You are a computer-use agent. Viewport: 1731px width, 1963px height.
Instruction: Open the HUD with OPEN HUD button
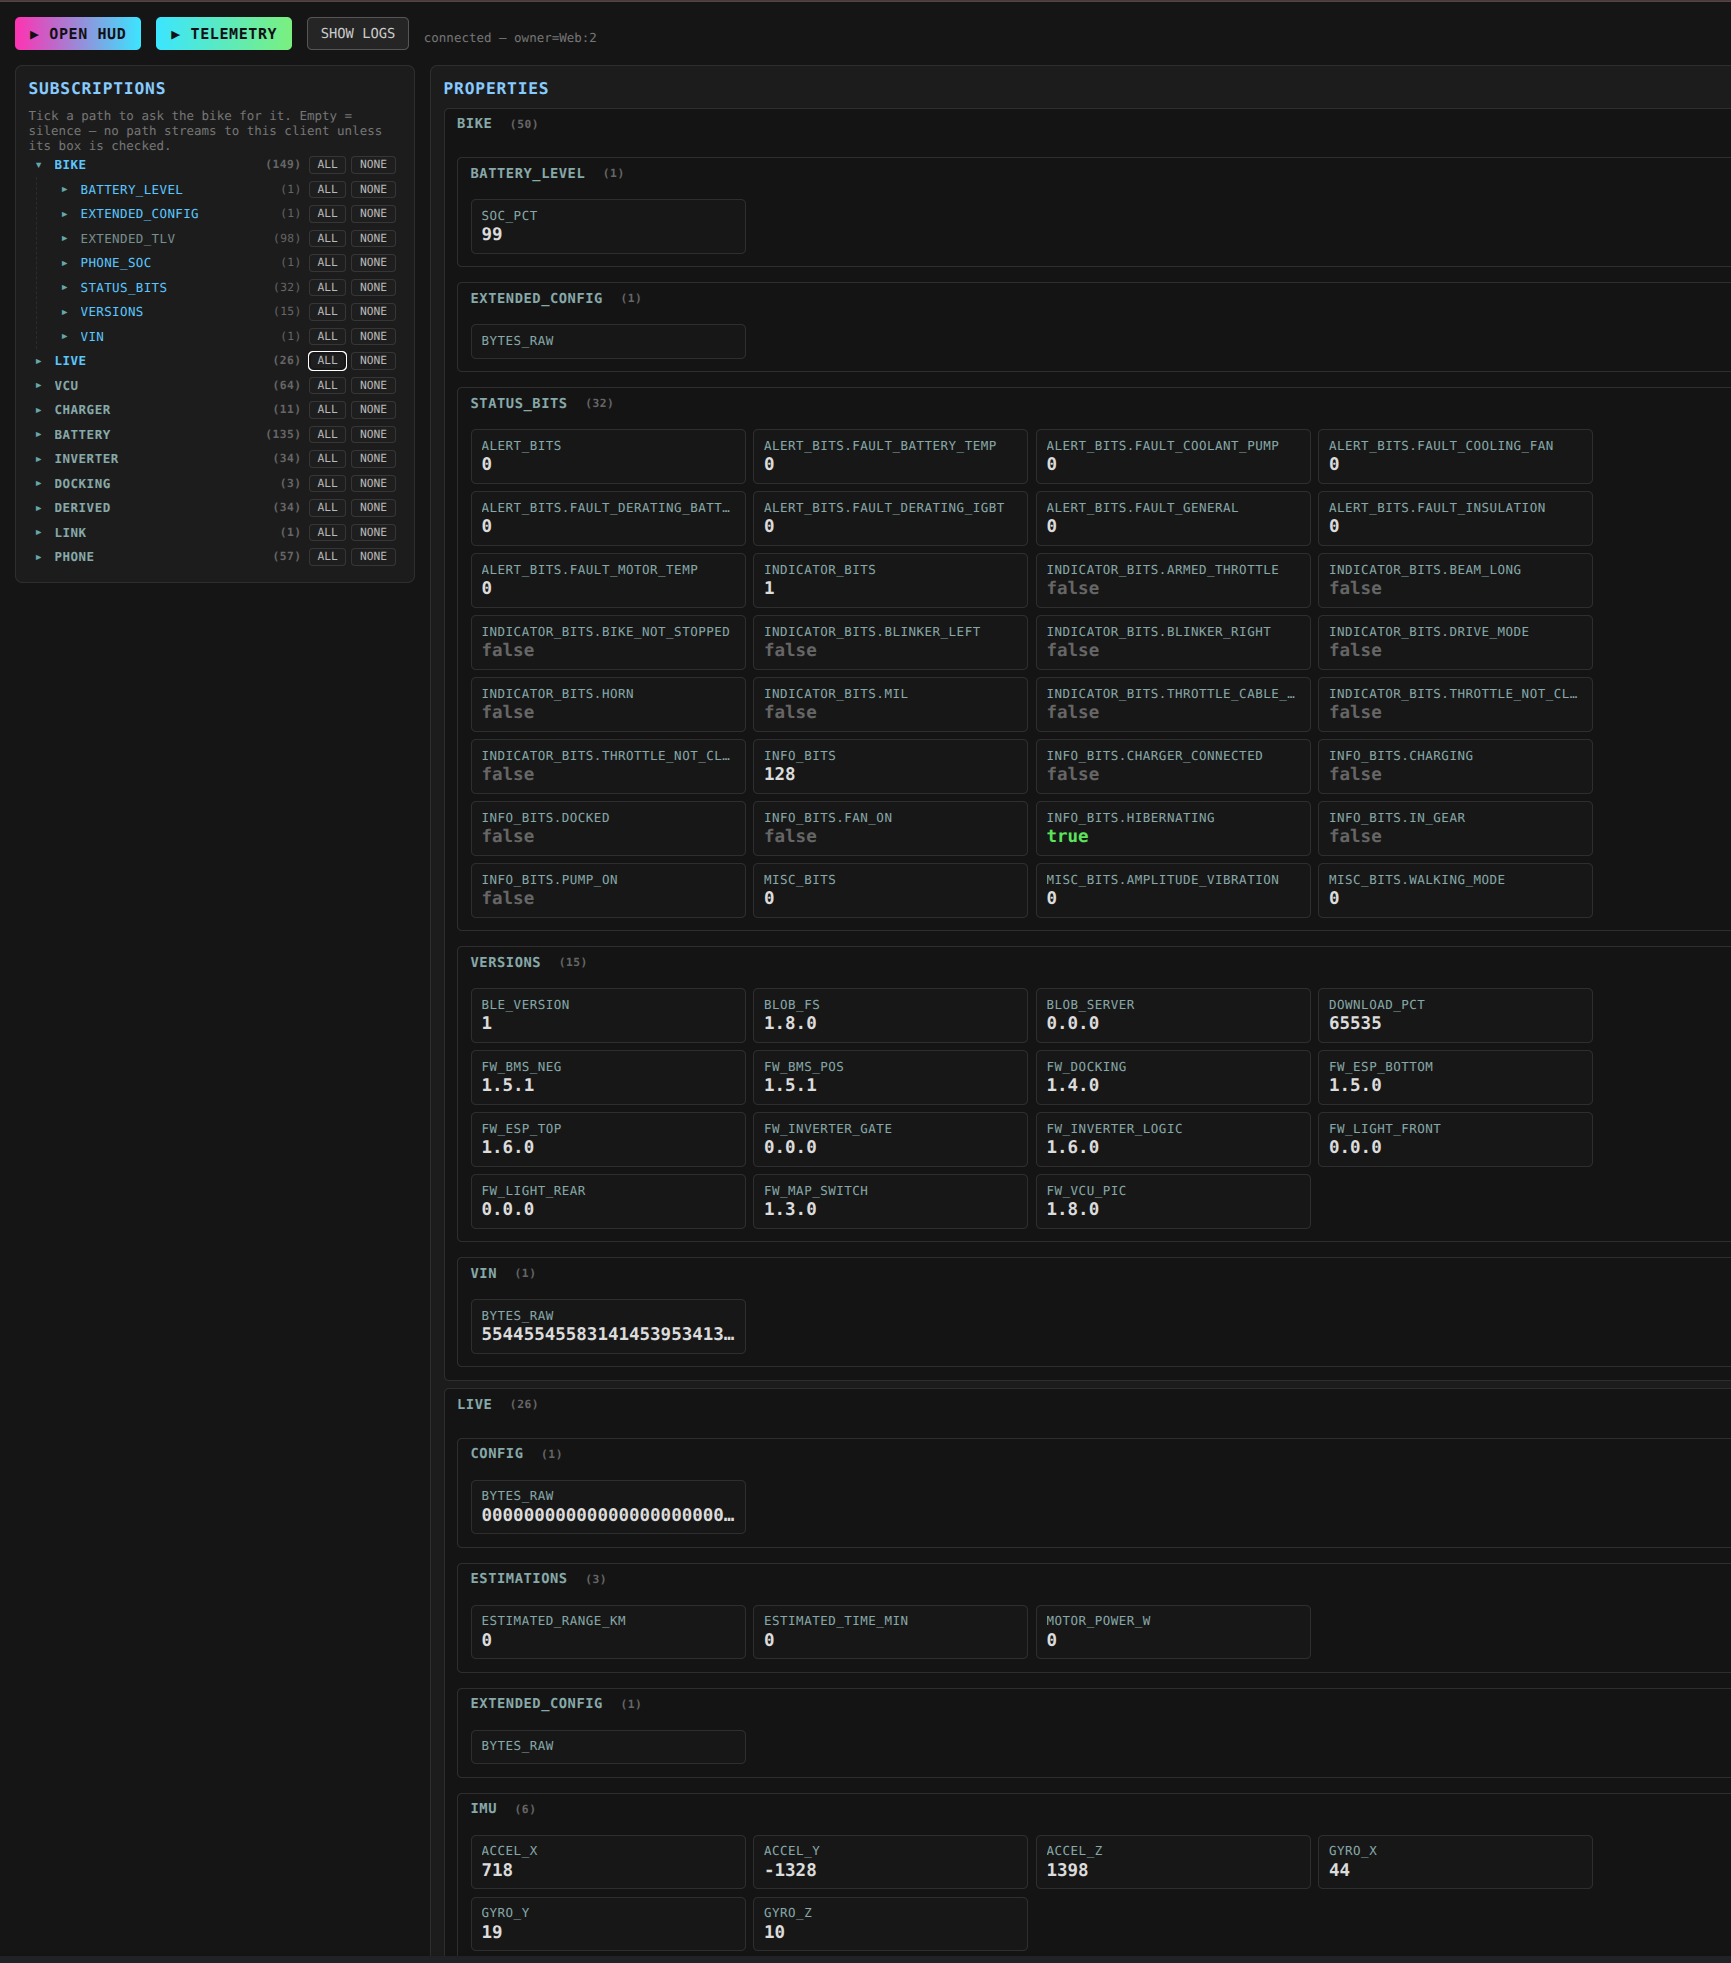[78, 34]
